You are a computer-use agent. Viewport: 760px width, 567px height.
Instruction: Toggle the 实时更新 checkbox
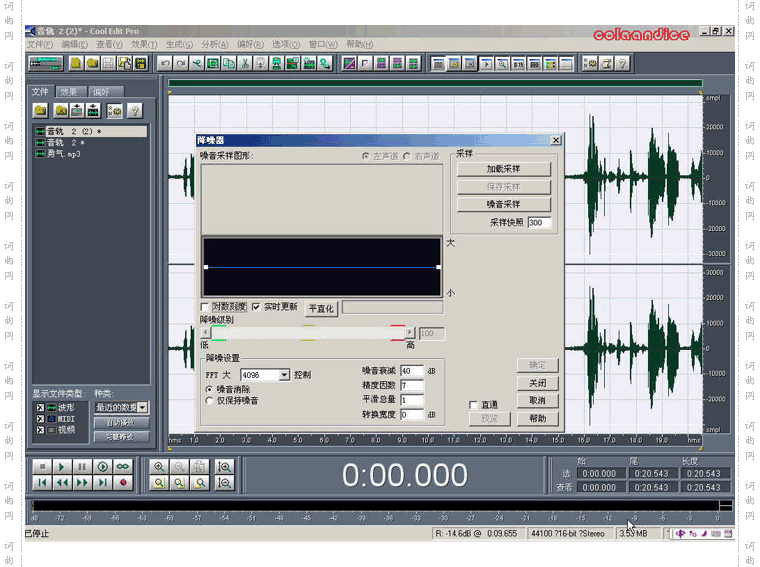pyautogui.click(x=256, y=307)
